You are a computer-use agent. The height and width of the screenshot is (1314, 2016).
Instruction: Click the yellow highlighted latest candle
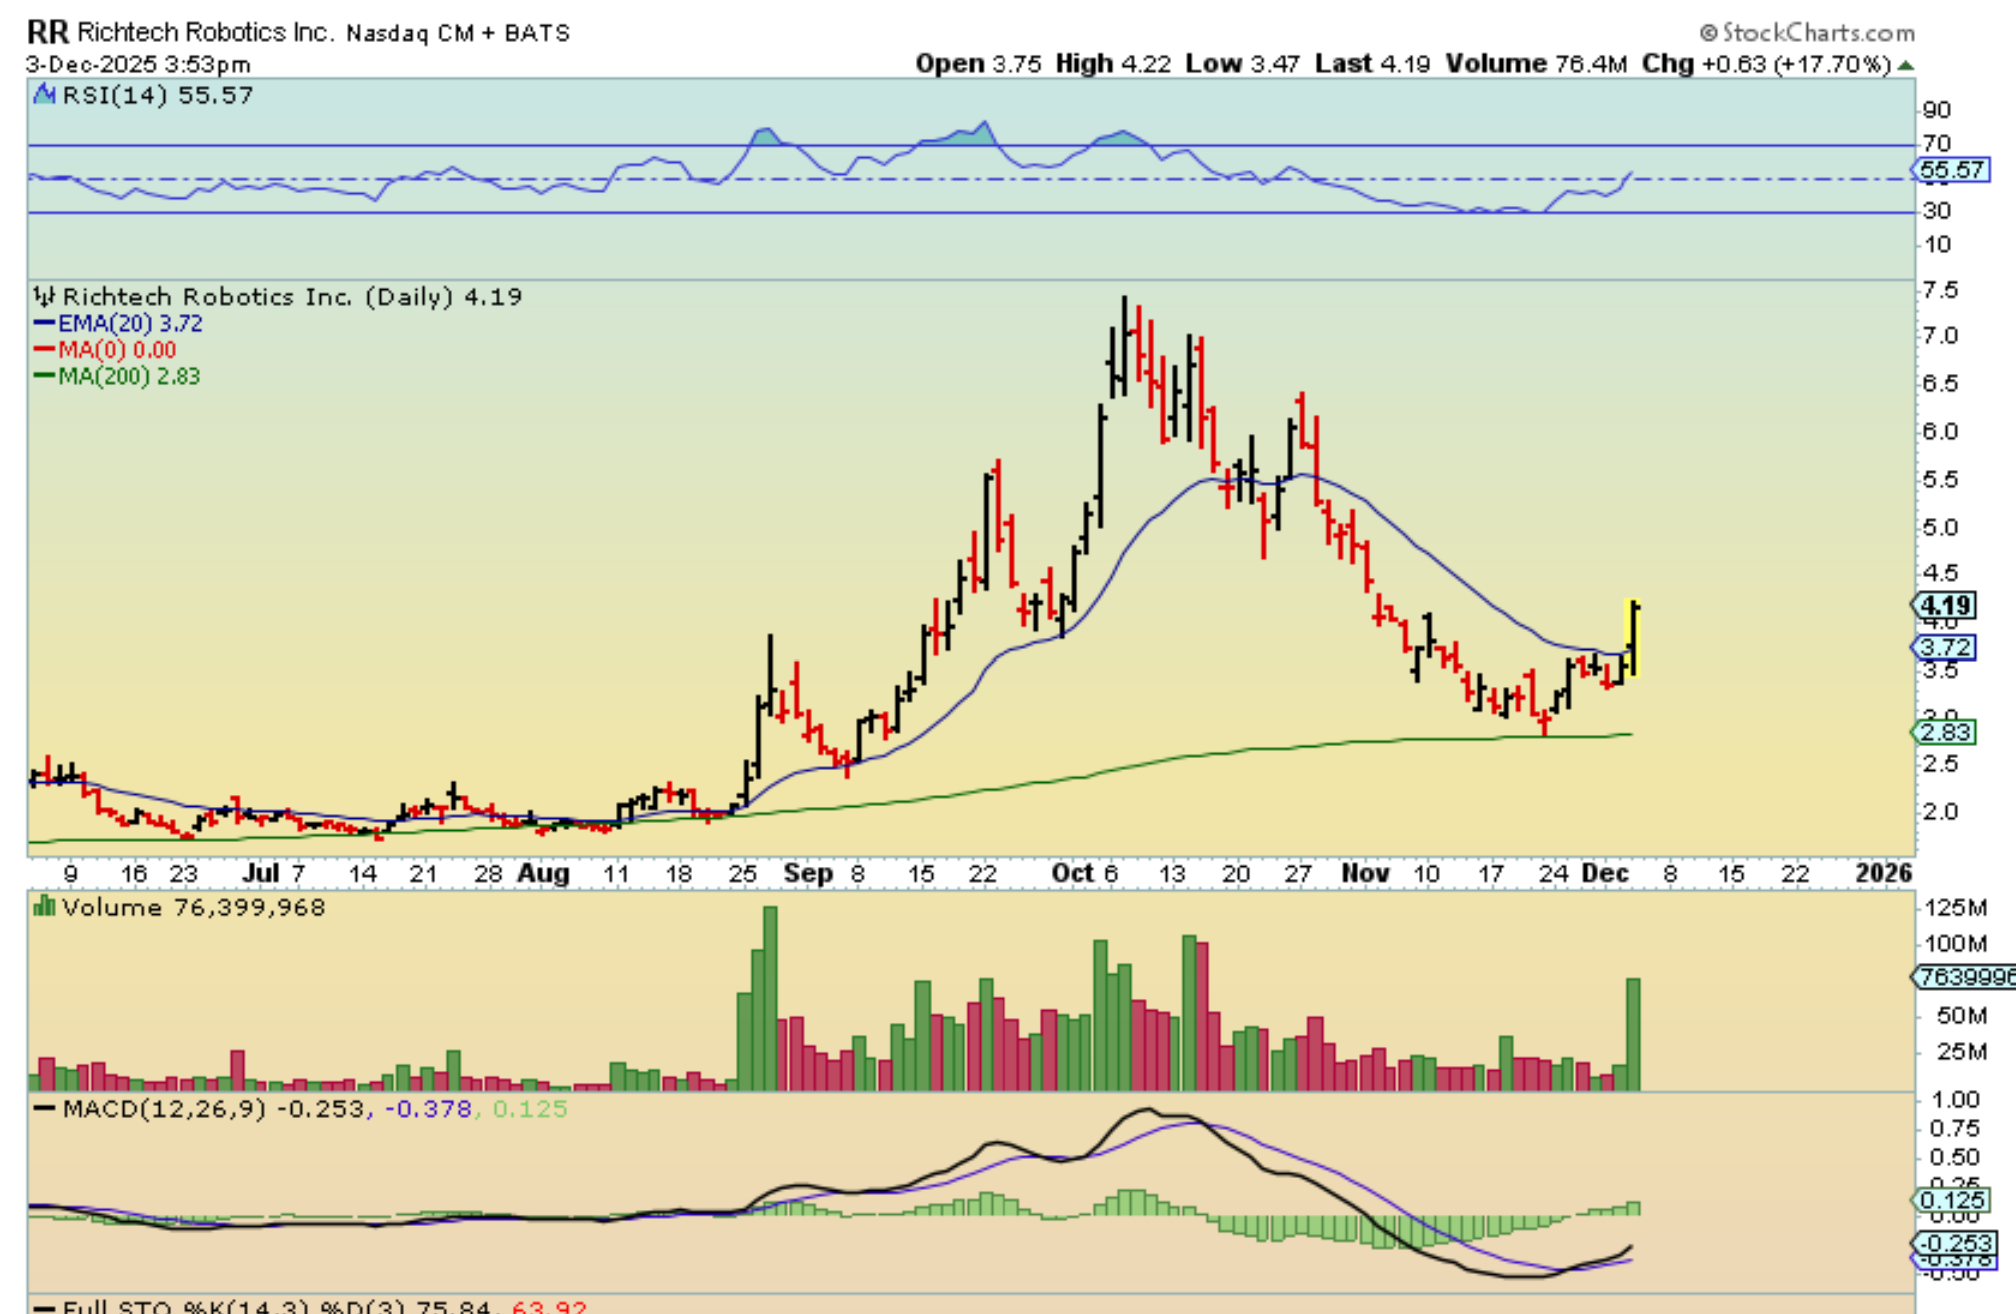click(1634, 638)
